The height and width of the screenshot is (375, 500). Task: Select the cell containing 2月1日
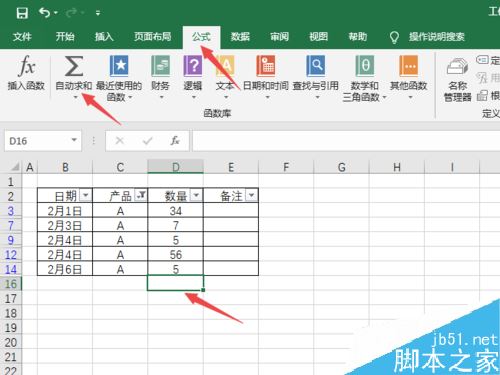[x=65, y=211]
